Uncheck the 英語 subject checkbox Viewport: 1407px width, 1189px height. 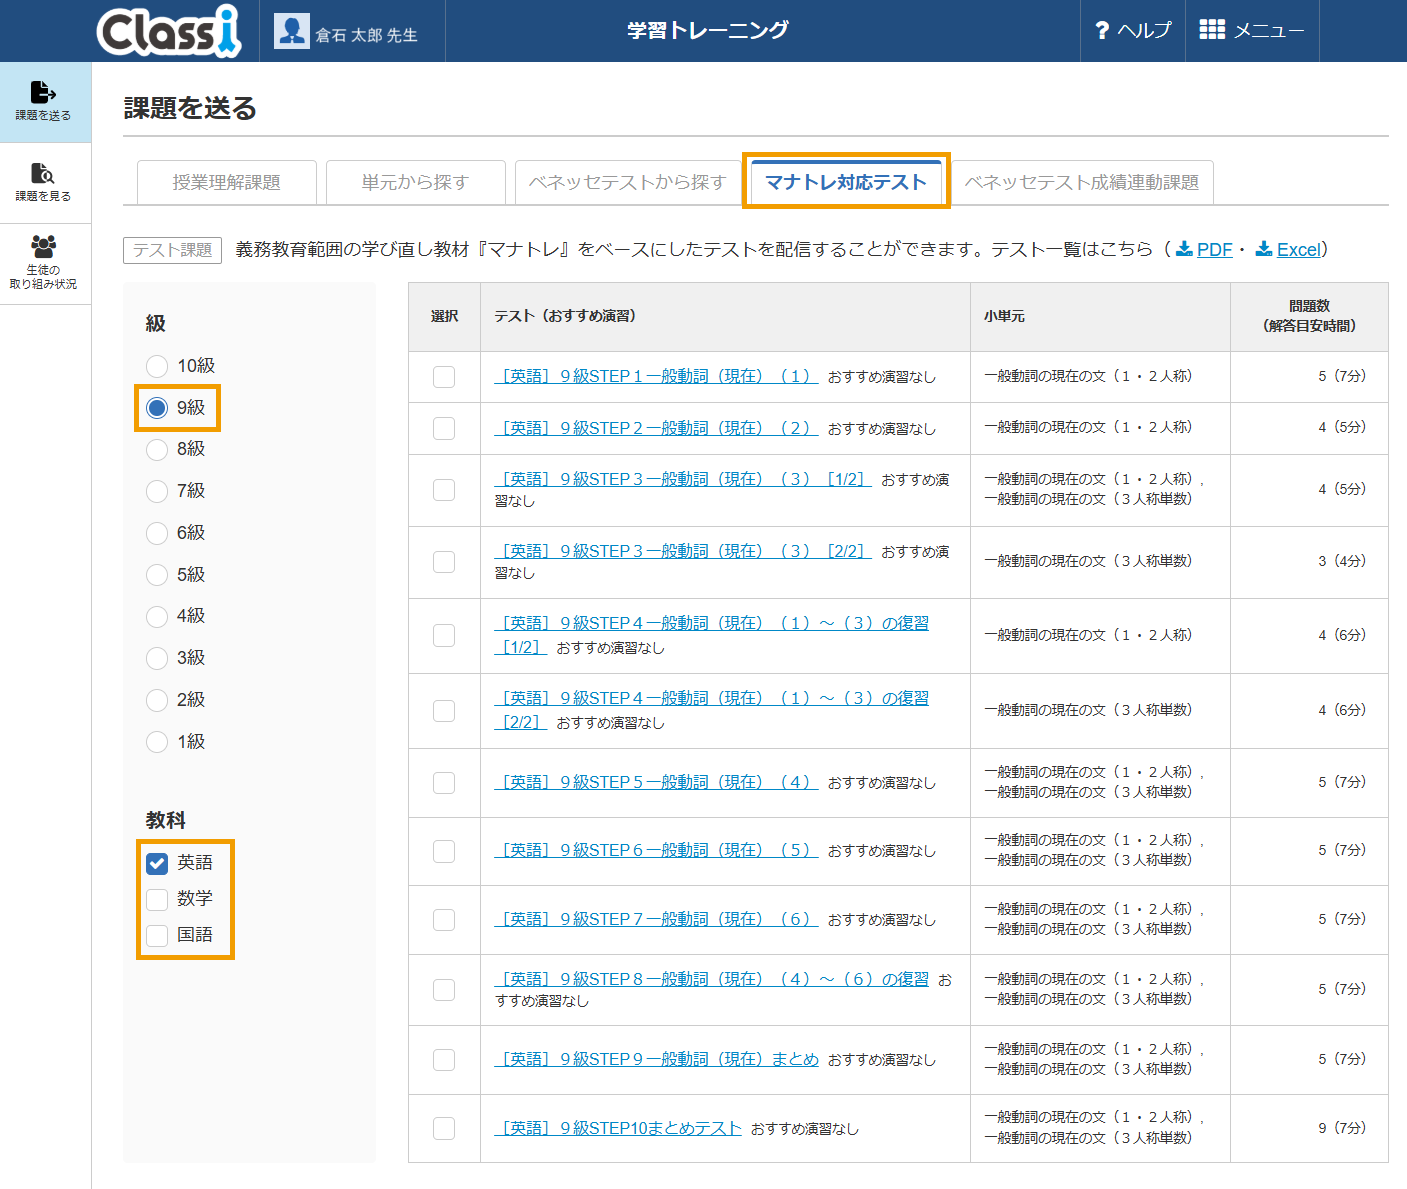[x=157, y=863]
